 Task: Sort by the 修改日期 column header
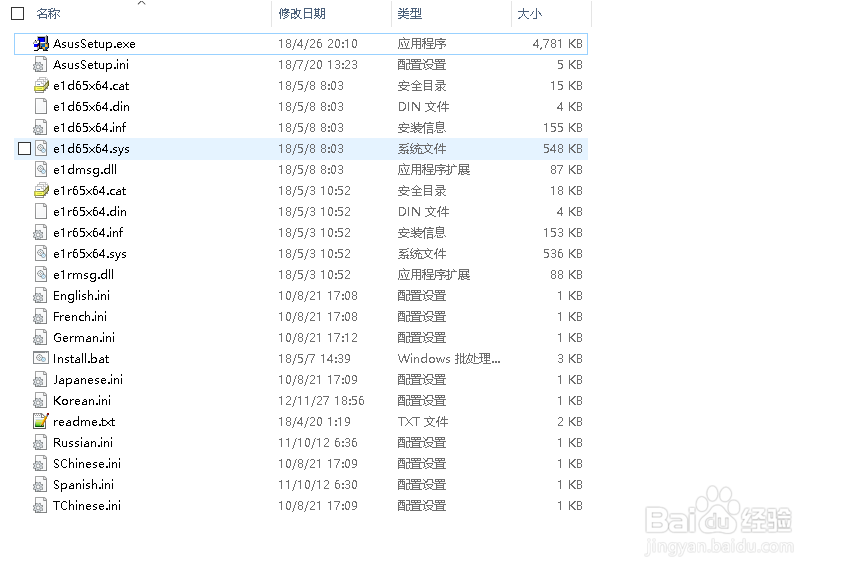tap(302, 13)
